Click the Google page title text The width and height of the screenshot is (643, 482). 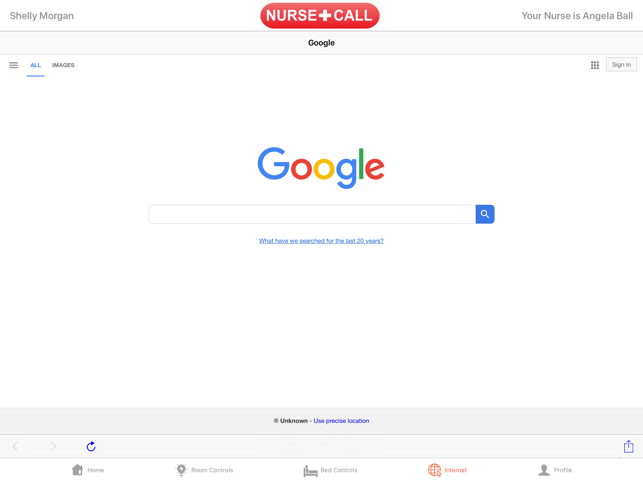click(321, 43)
